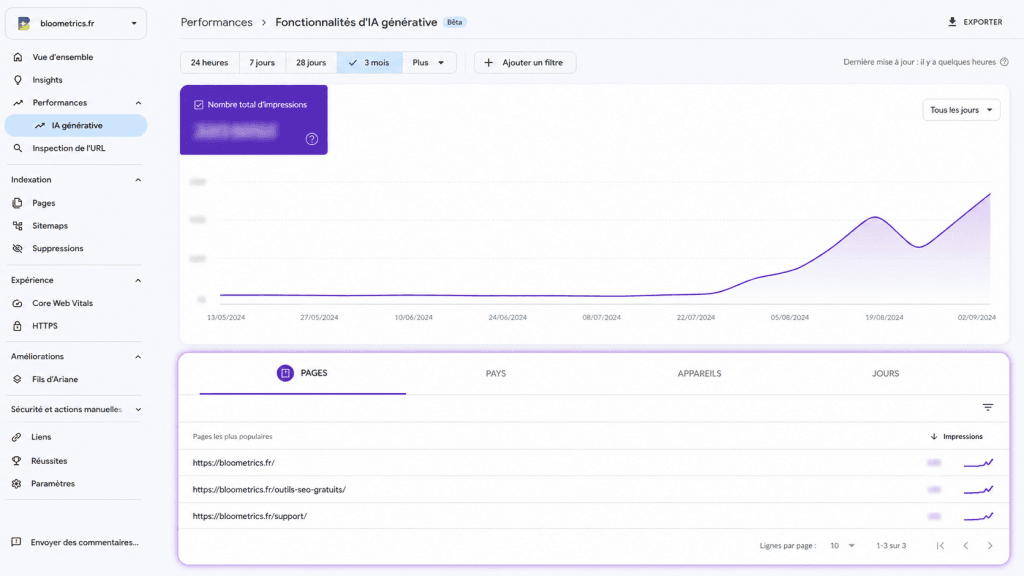The width and height of the screenshot is (1024, 576).
Task: Select the 7 jours range
Action: pos(262,63)
